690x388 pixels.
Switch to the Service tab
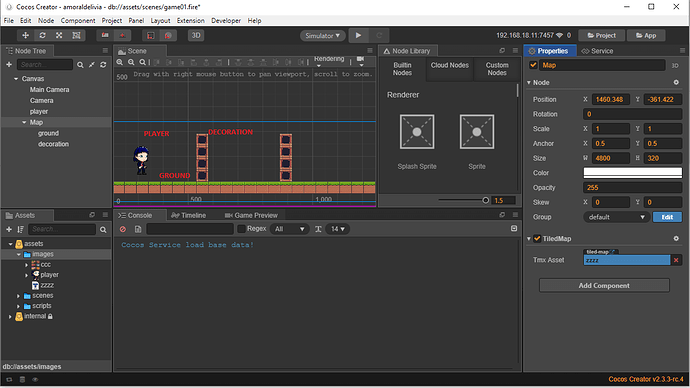pos(597,51)
